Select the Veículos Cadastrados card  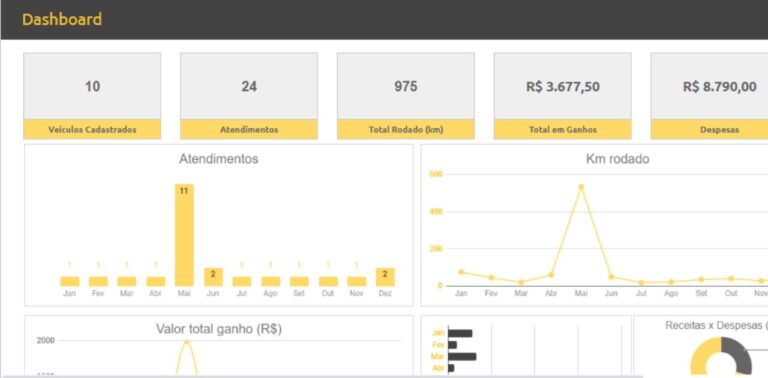tap(92, 96)
